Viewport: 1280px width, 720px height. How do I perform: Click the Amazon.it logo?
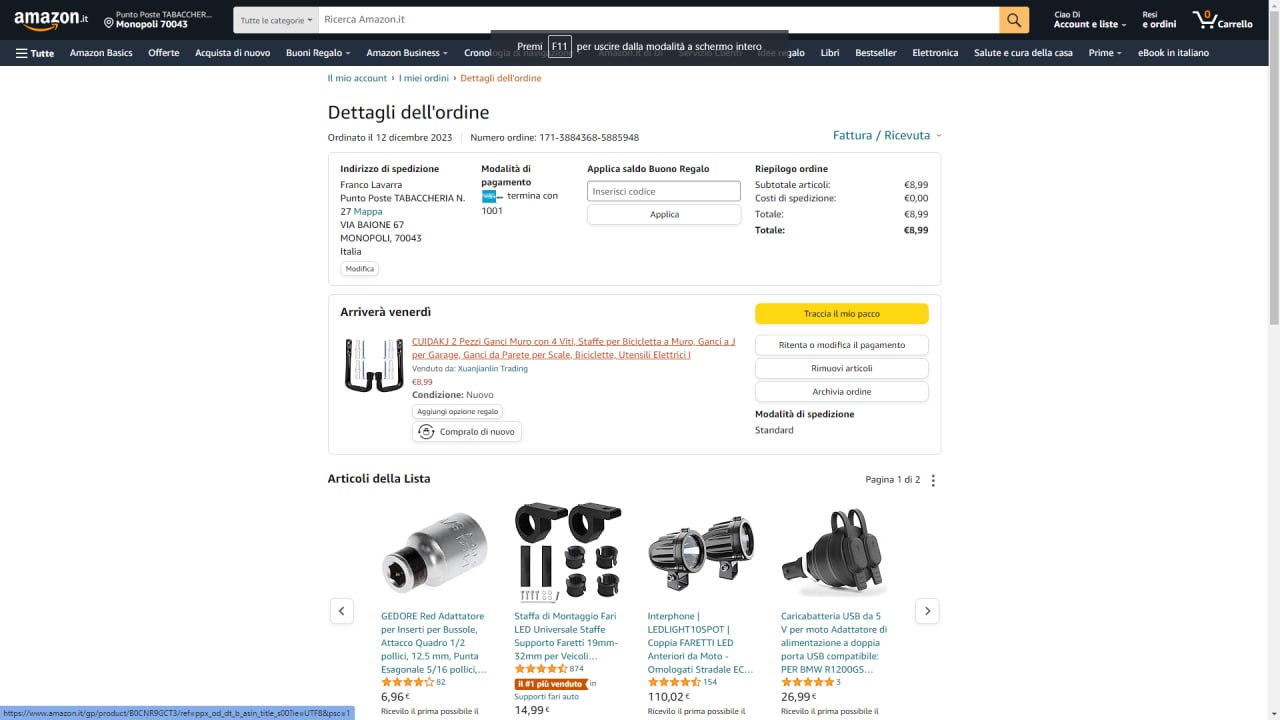pos(51,20)
